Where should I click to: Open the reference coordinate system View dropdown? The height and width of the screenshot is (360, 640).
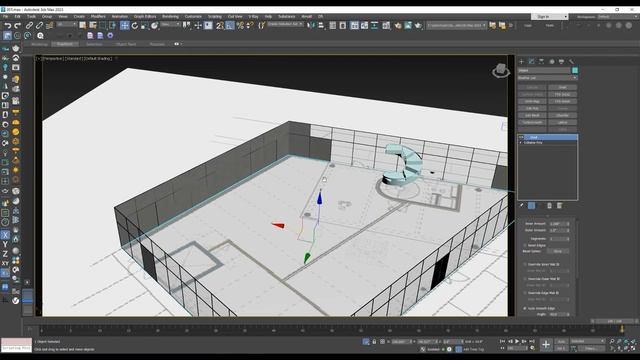pos(170,25)
